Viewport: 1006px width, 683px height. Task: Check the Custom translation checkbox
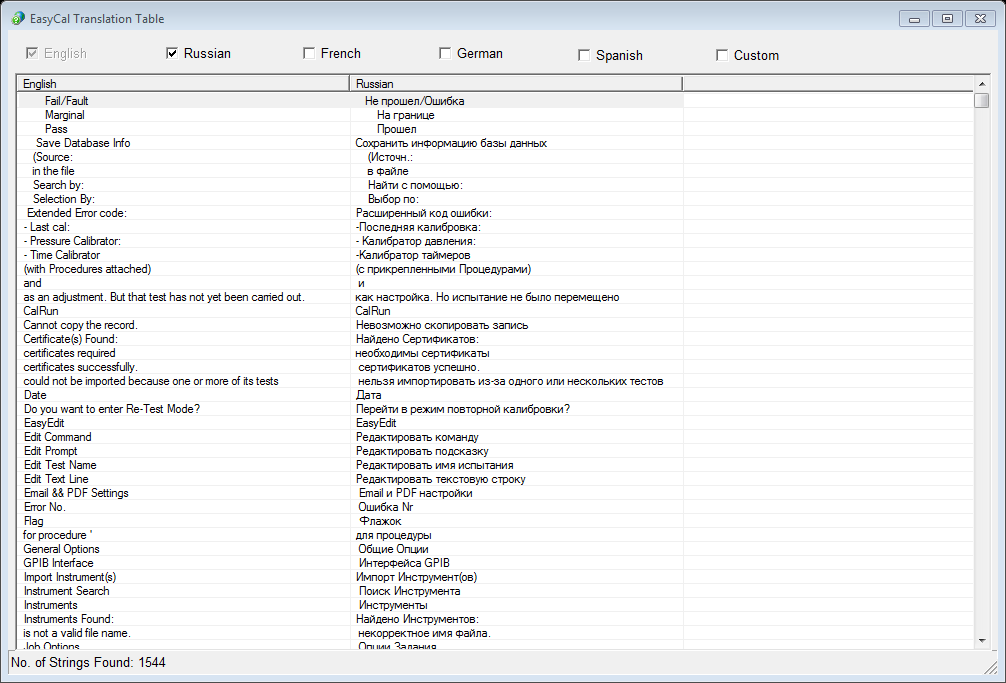722,55
